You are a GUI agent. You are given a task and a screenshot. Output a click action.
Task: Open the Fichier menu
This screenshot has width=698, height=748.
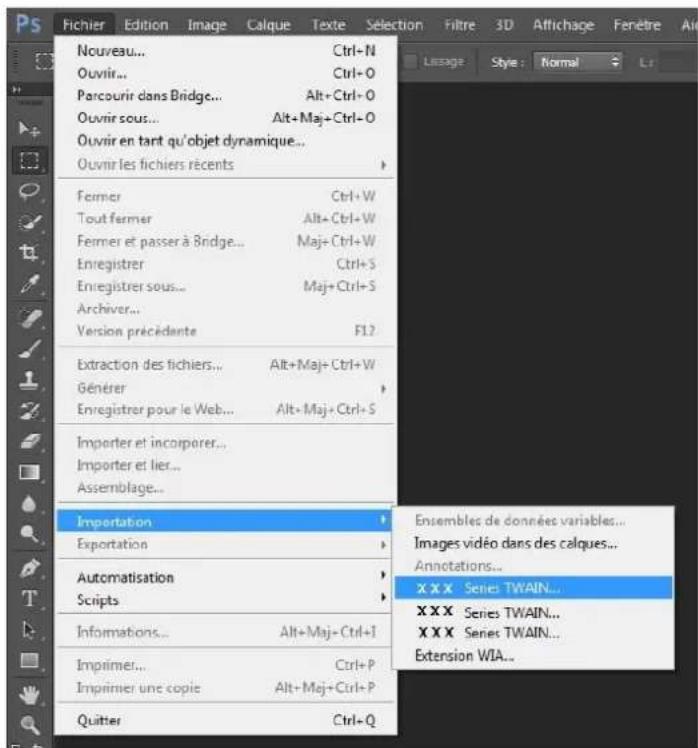coord(83,25)
